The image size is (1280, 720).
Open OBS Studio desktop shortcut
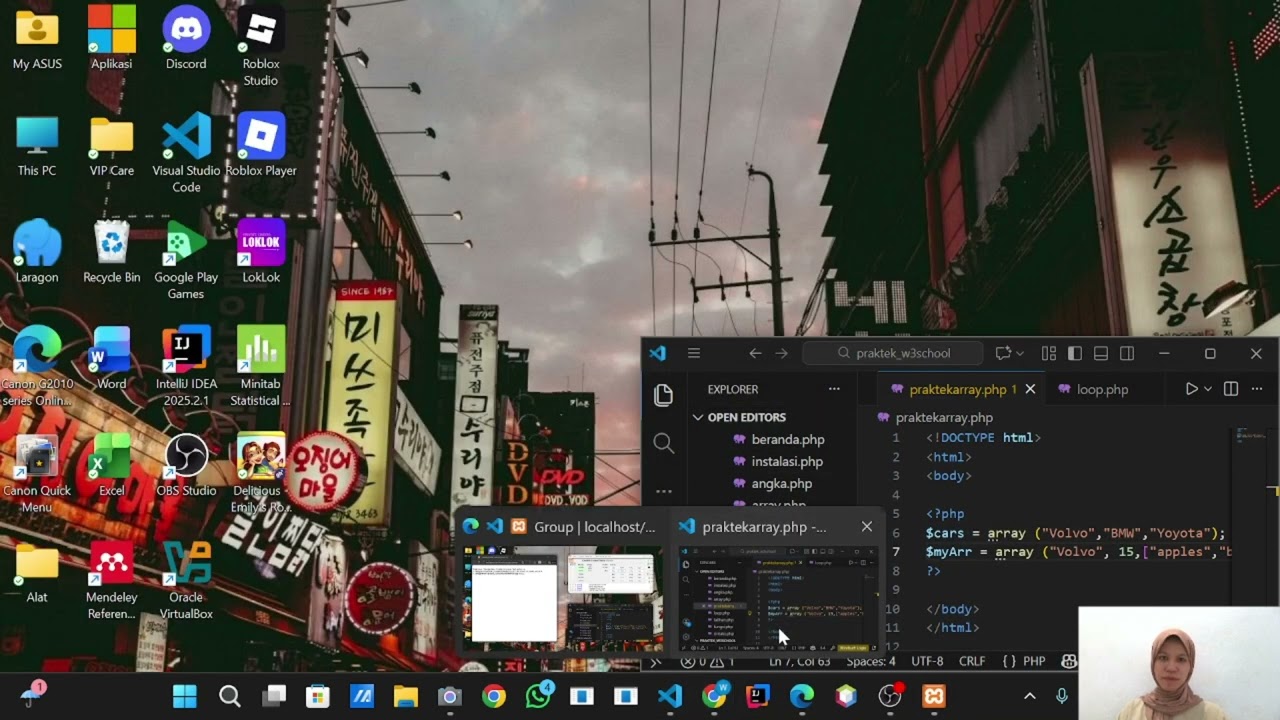[x=186, y=466]
